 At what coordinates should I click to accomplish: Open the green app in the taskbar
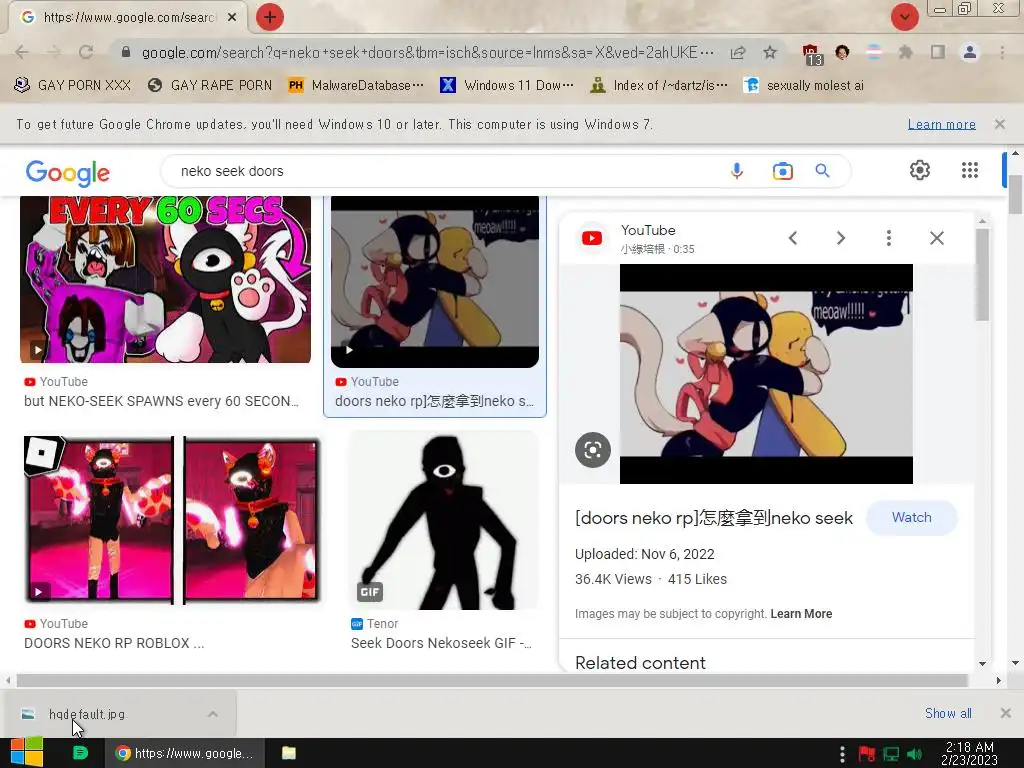80,753
